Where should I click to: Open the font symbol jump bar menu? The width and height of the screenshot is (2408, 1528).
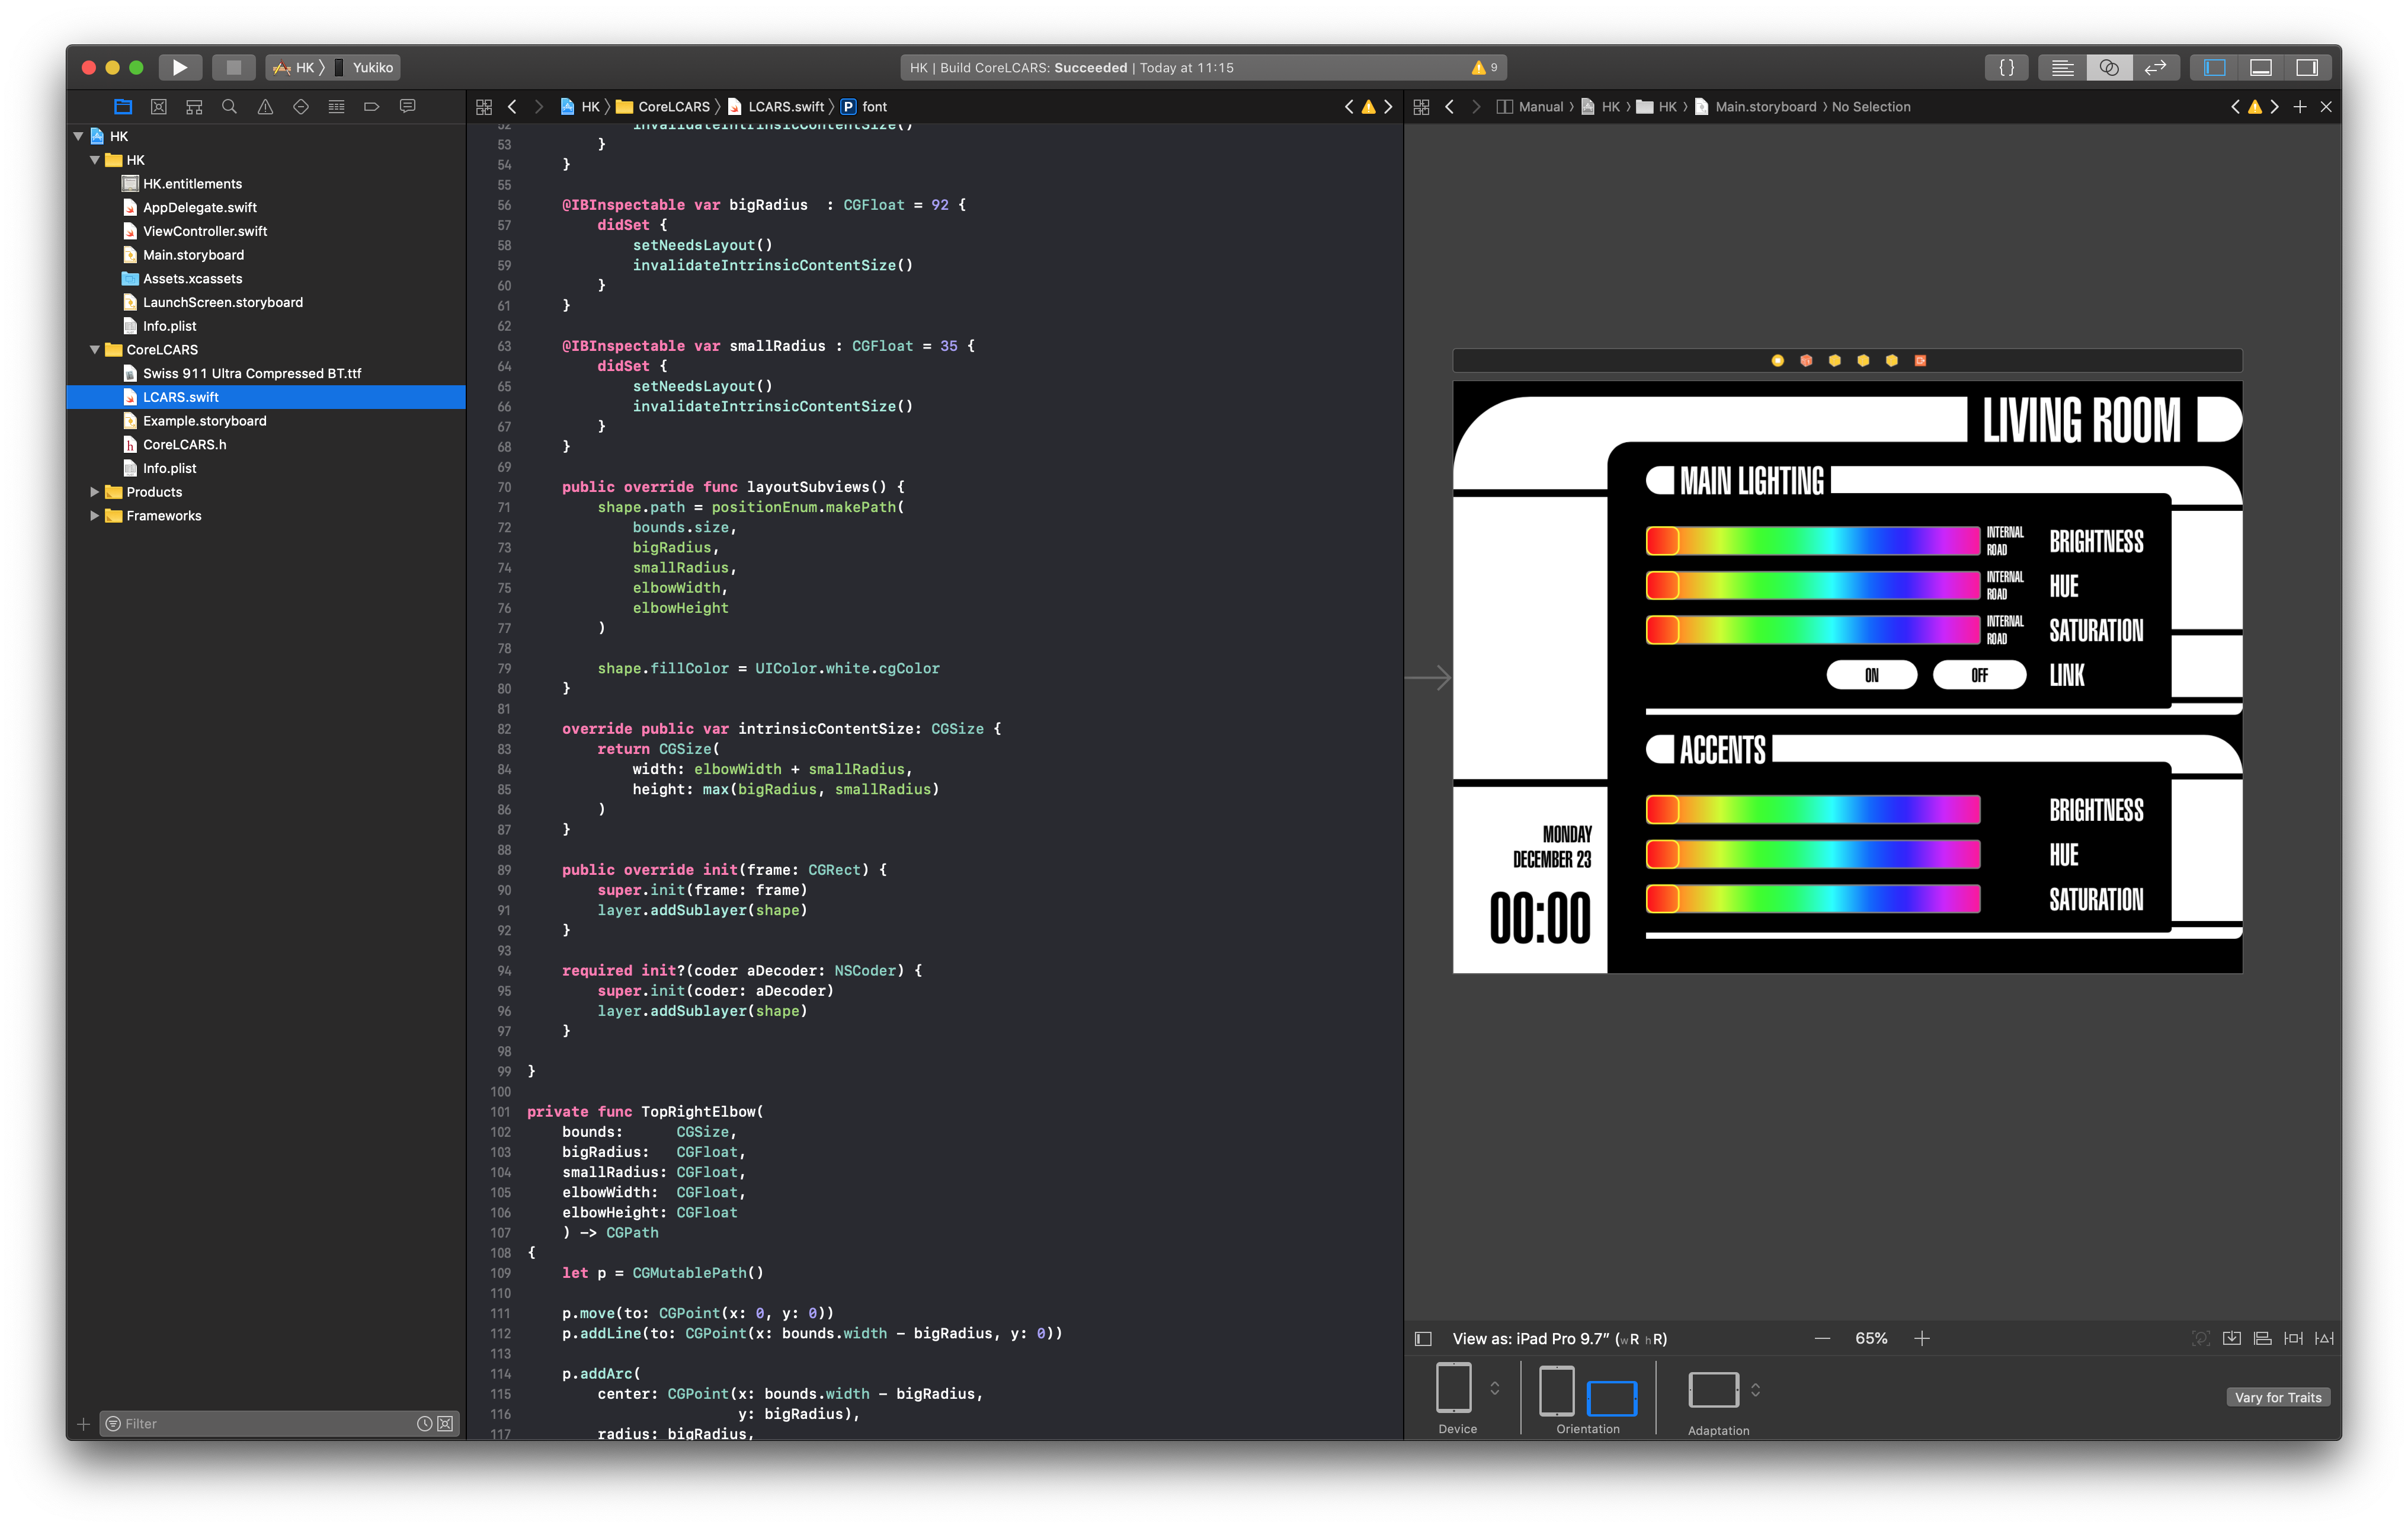865,106
